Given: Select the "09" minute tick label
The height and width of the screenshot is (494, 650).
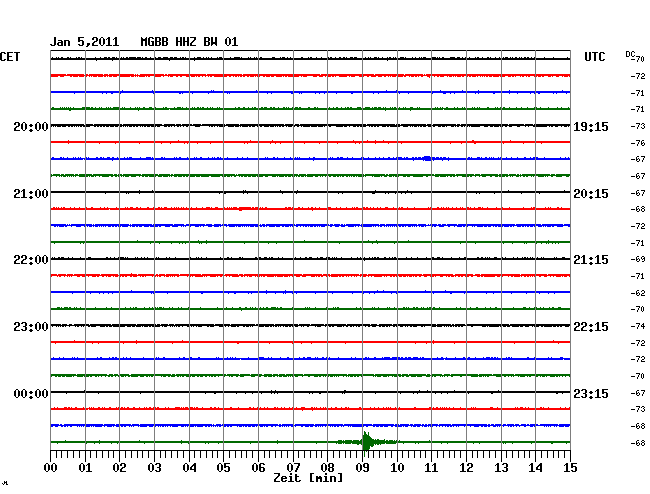Looking at the screenshot, I should [362, 467].
